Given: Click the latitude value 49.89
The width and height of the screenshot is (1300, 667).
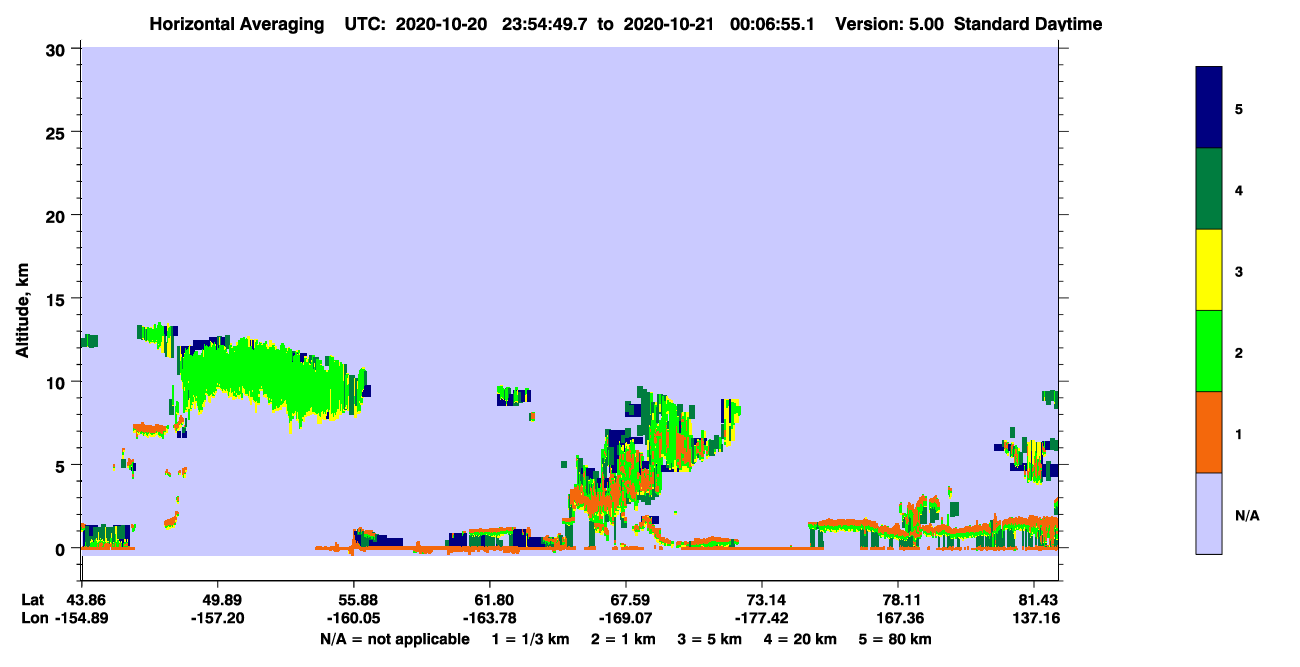Looking at the screenshot, I should coord(218,600).
